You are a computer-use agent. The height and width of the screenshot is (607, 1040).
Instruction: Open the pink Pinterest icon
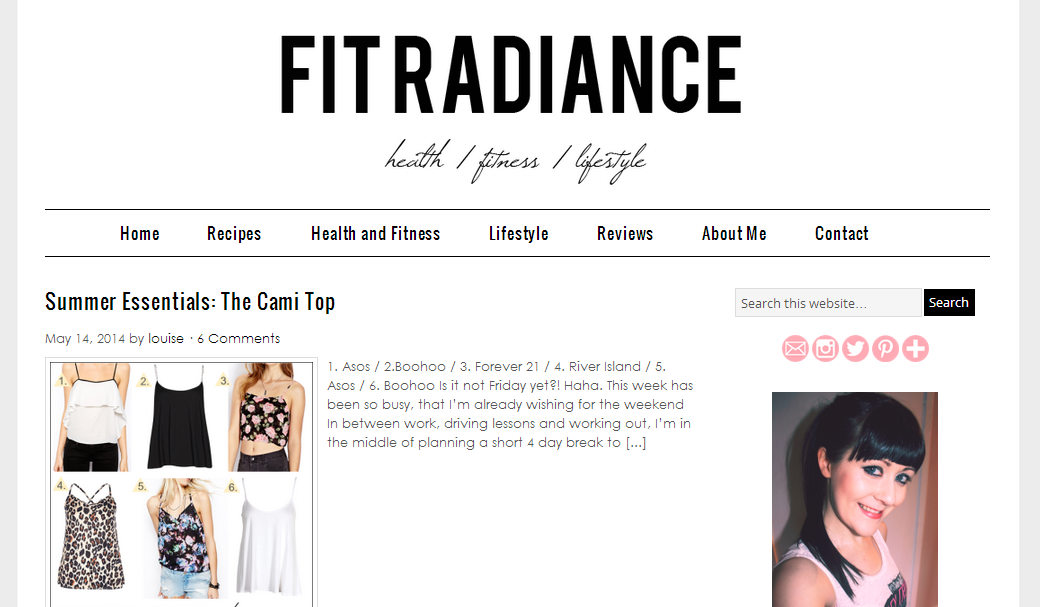885,349
